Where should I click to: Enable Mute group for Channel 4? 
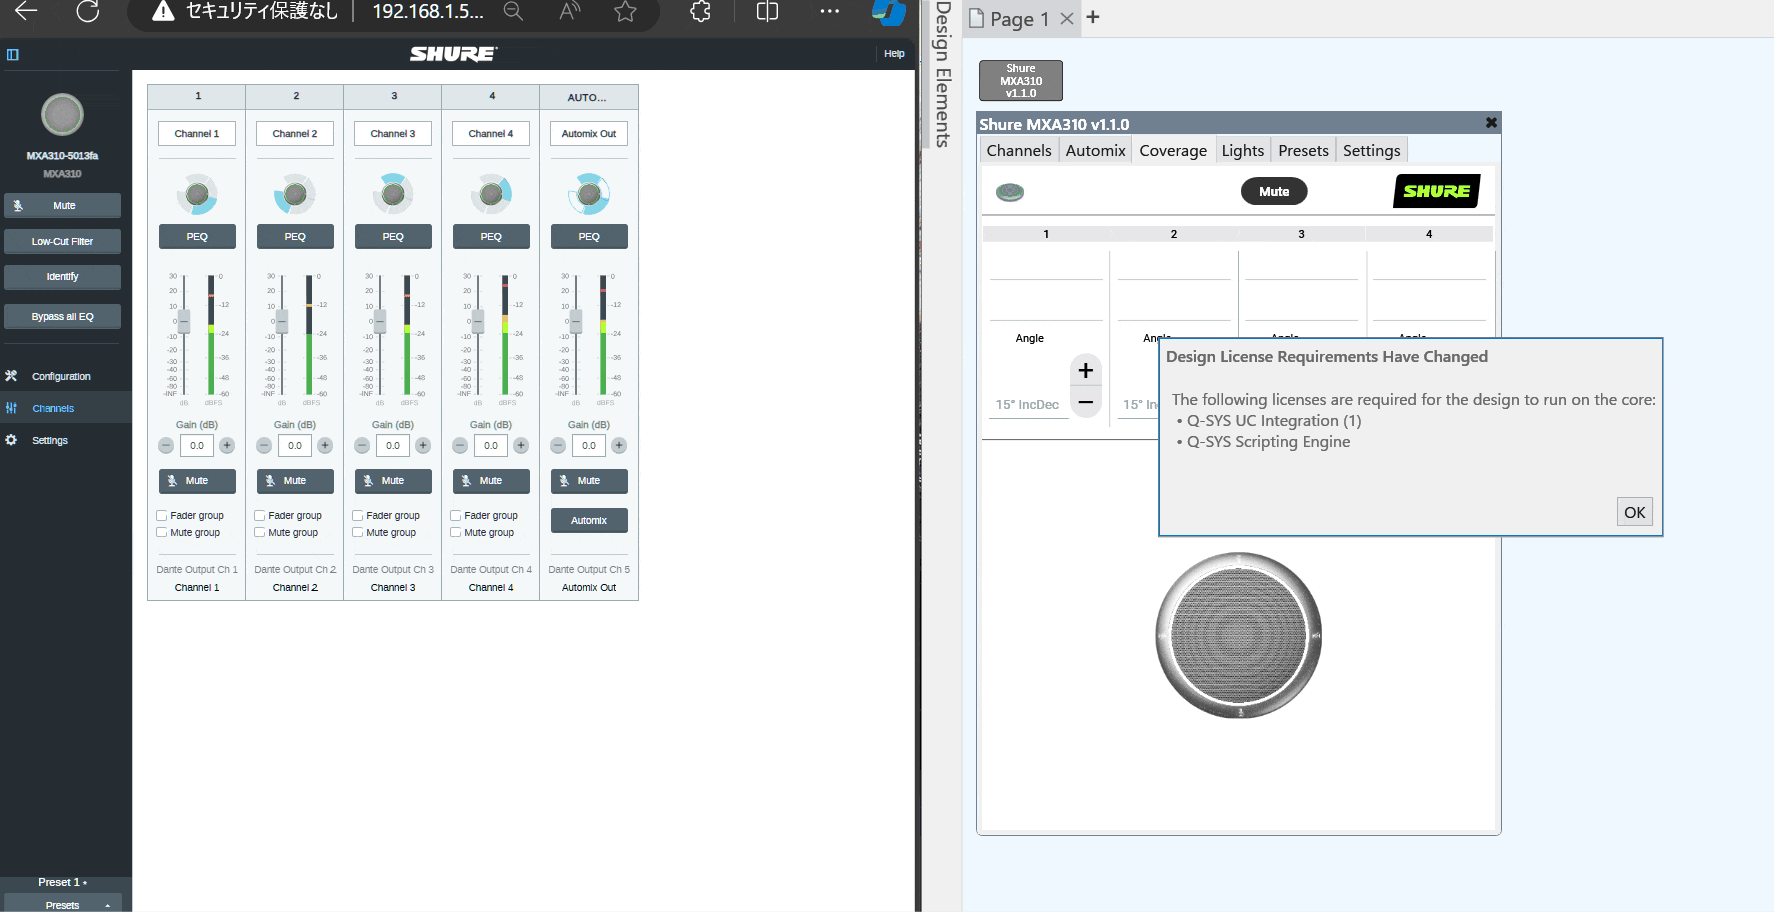pyautogui.click(x=455, y=532)
